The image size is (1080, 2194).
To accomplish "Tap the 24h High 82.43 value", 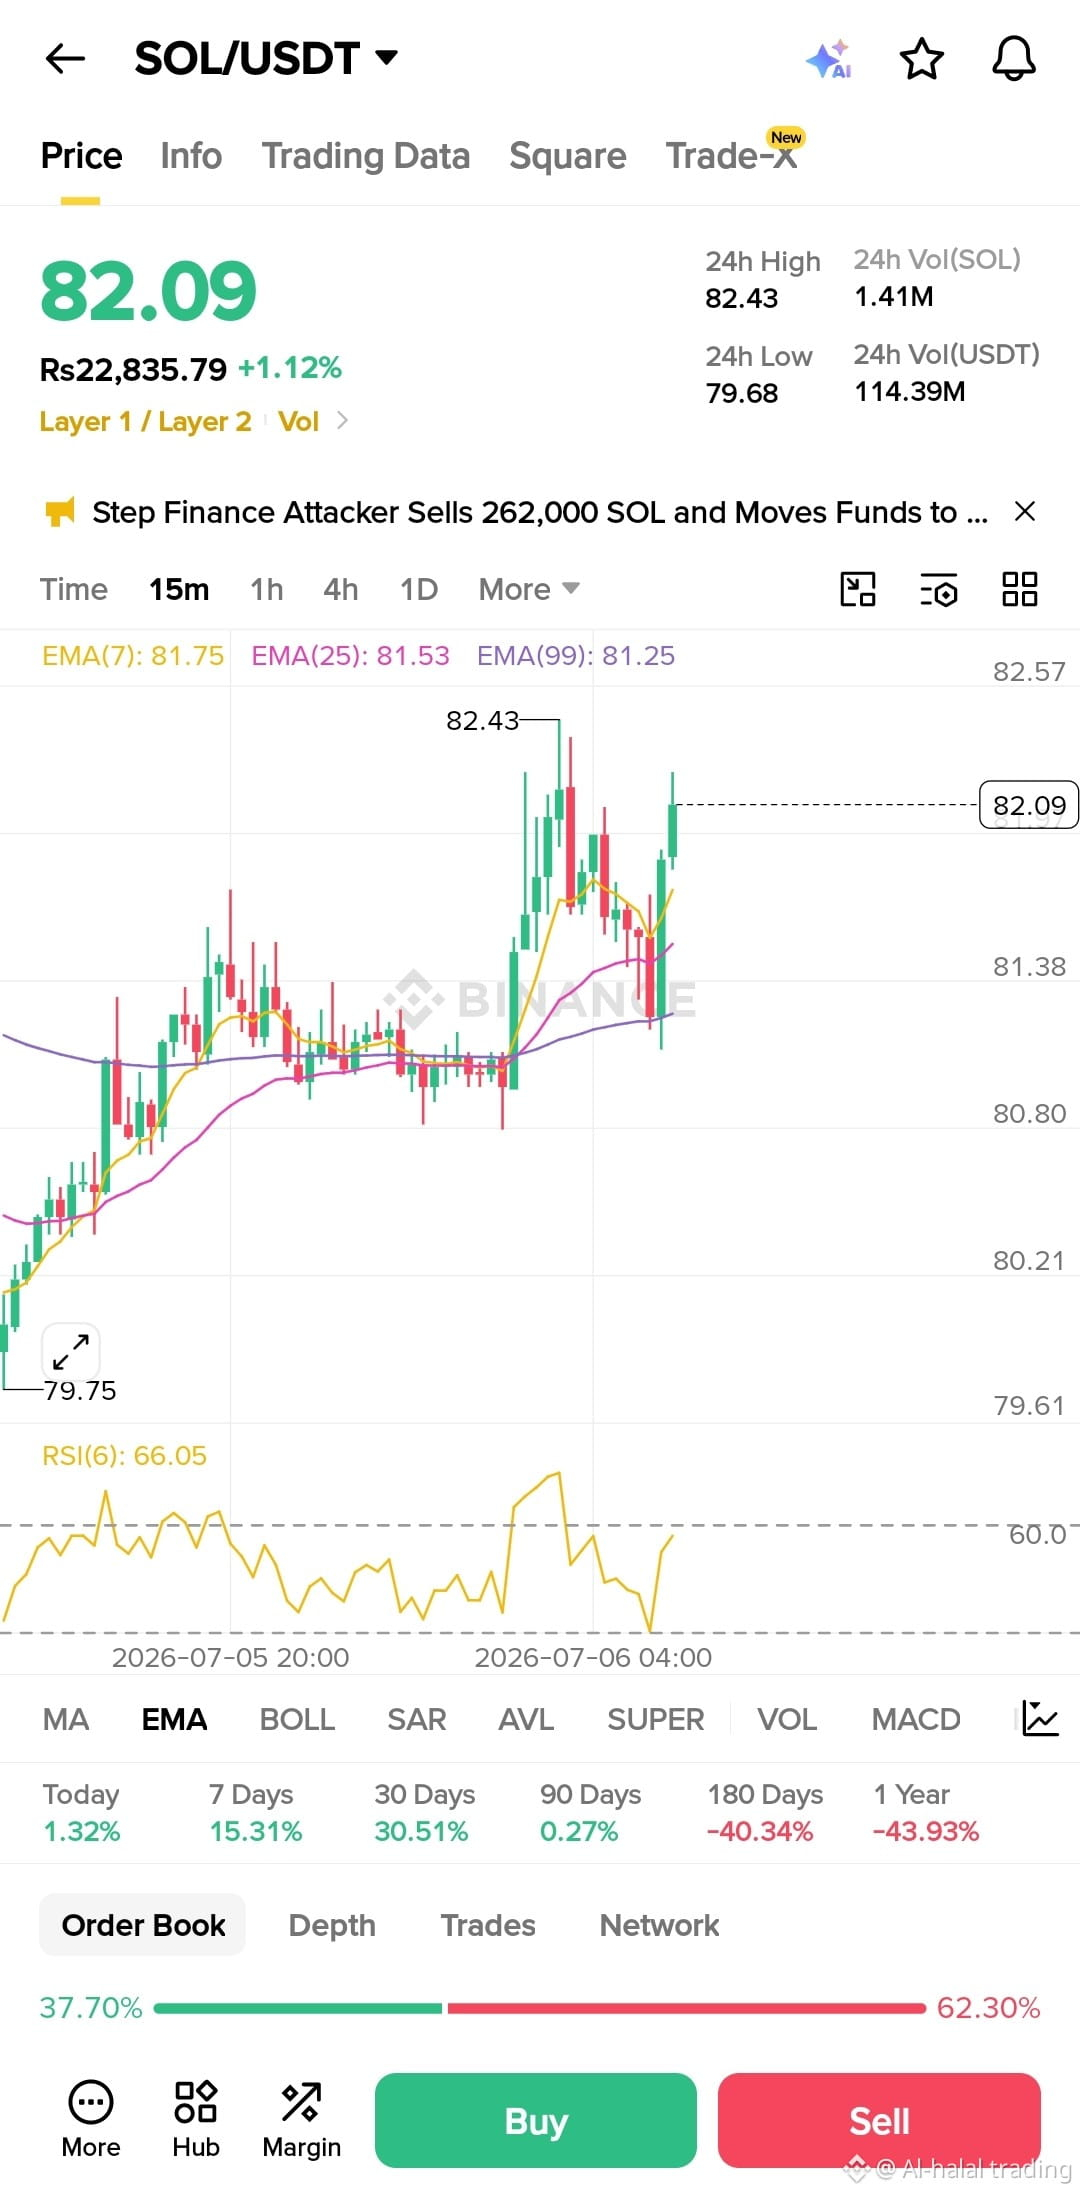I will coord(742,298).
